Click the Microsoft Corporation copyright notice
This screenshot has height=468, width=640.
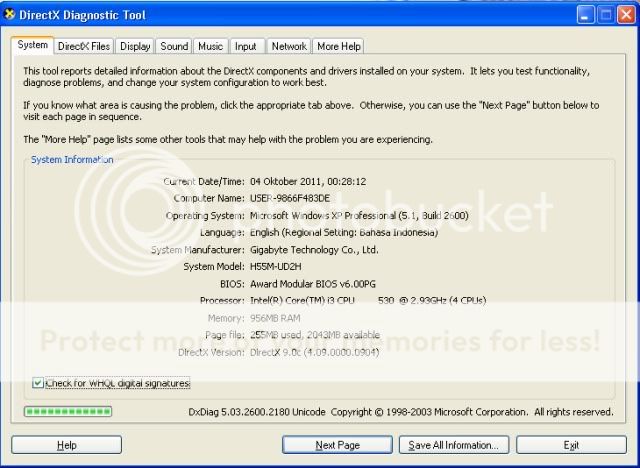(472, 412)
